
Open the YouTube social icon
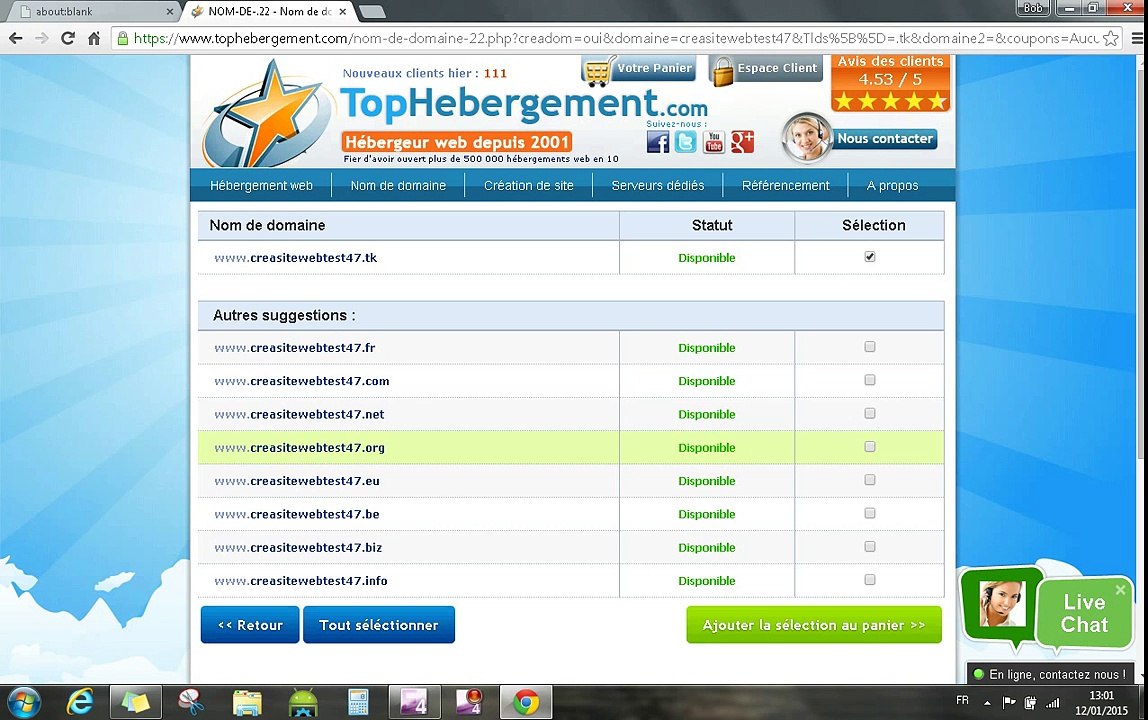(714, 141)
